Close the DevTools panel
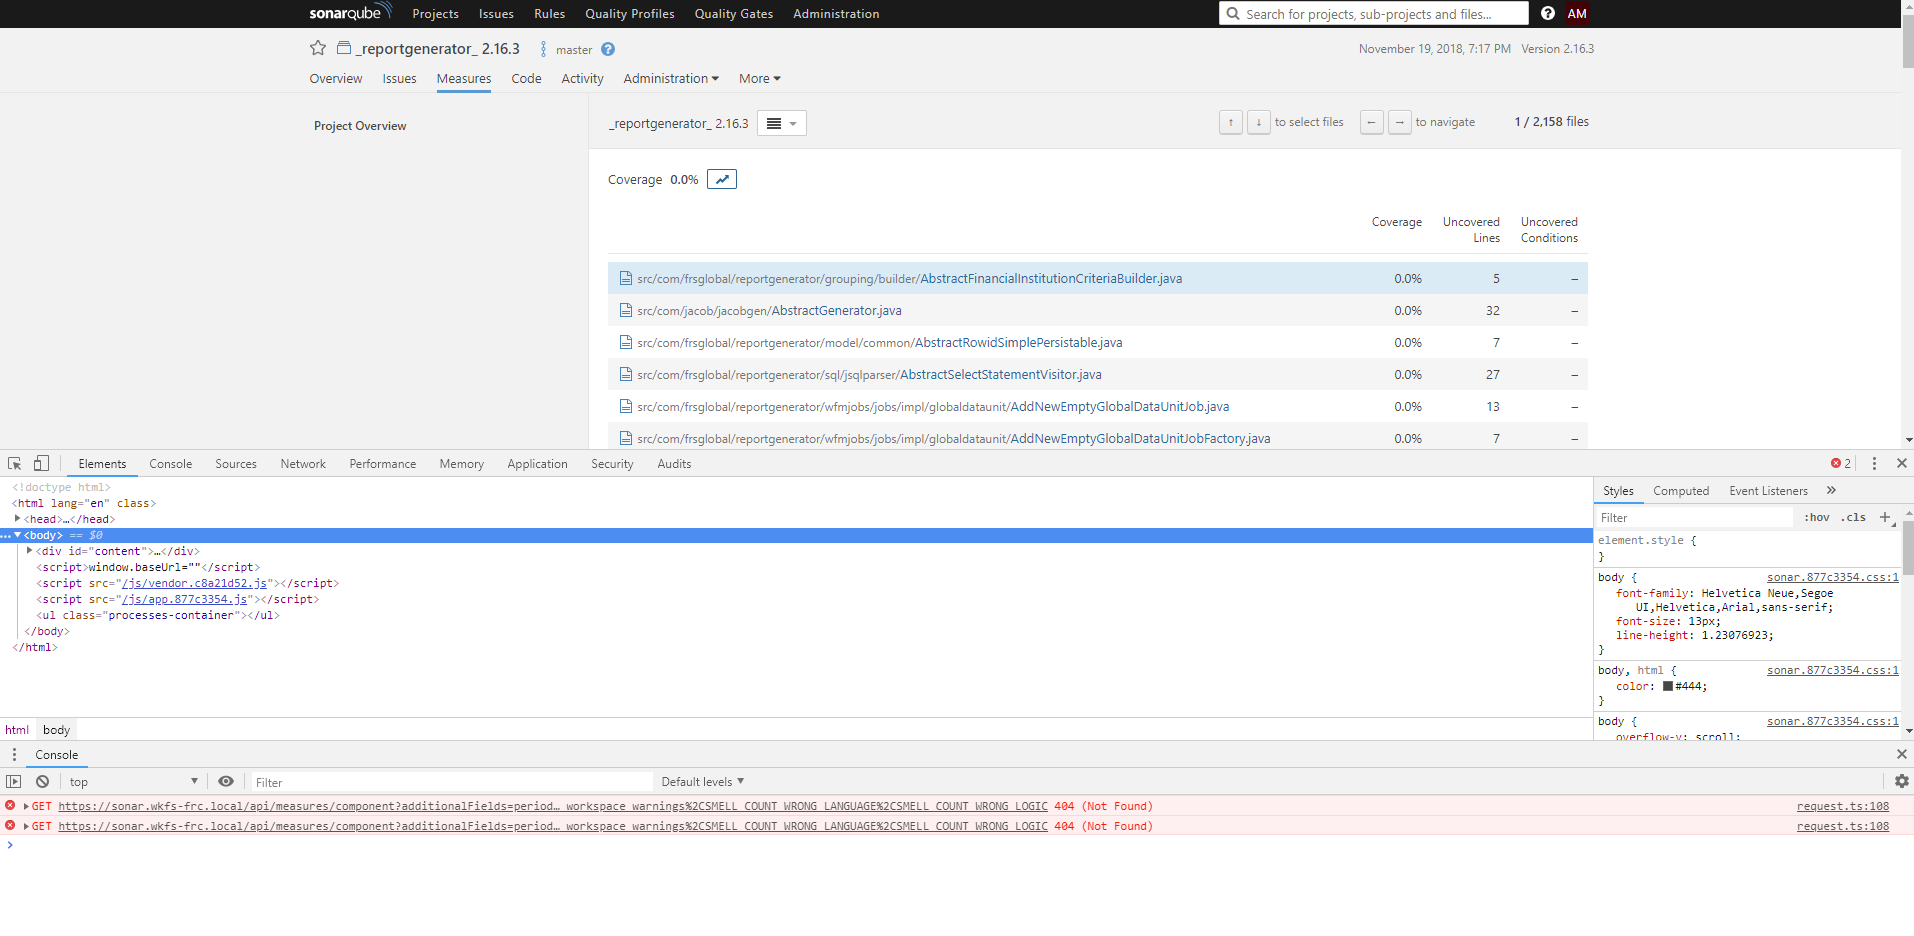This screenshot has height=936, width=1914. (1902, 463)
